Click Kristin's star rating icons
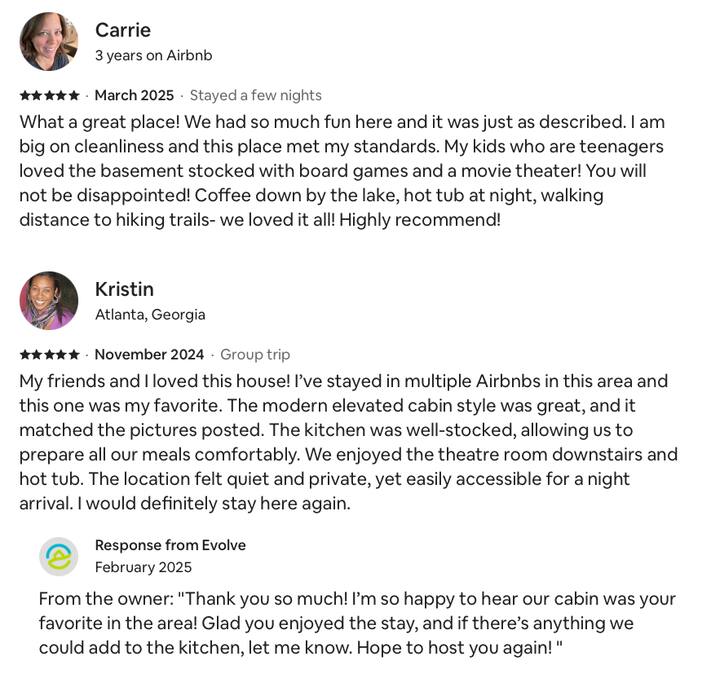 point(49,355)
